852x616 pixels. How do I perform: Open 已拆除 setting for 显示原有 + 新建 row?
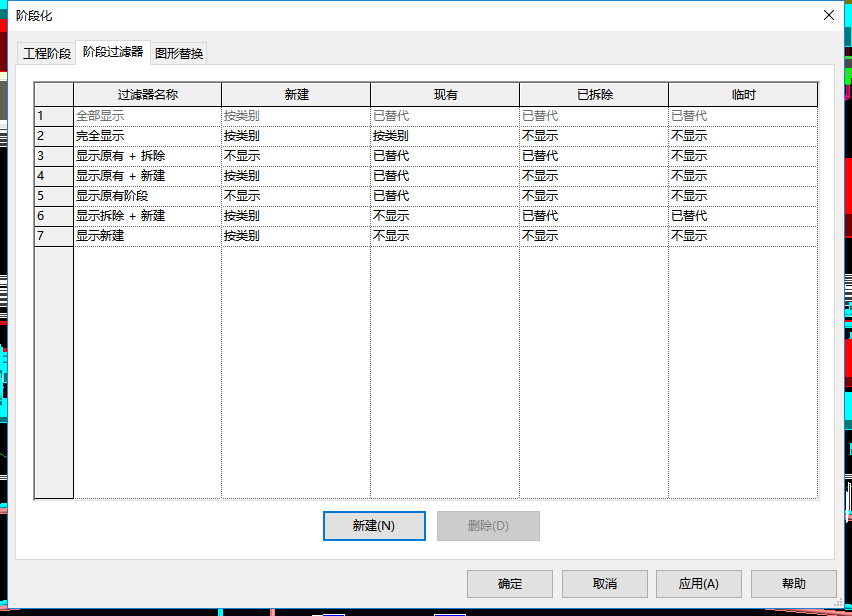[x=594, y=176]
